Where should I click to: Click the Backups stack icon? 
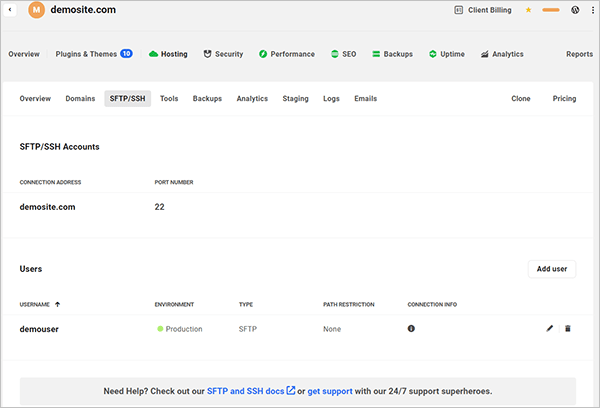(376, 54)
